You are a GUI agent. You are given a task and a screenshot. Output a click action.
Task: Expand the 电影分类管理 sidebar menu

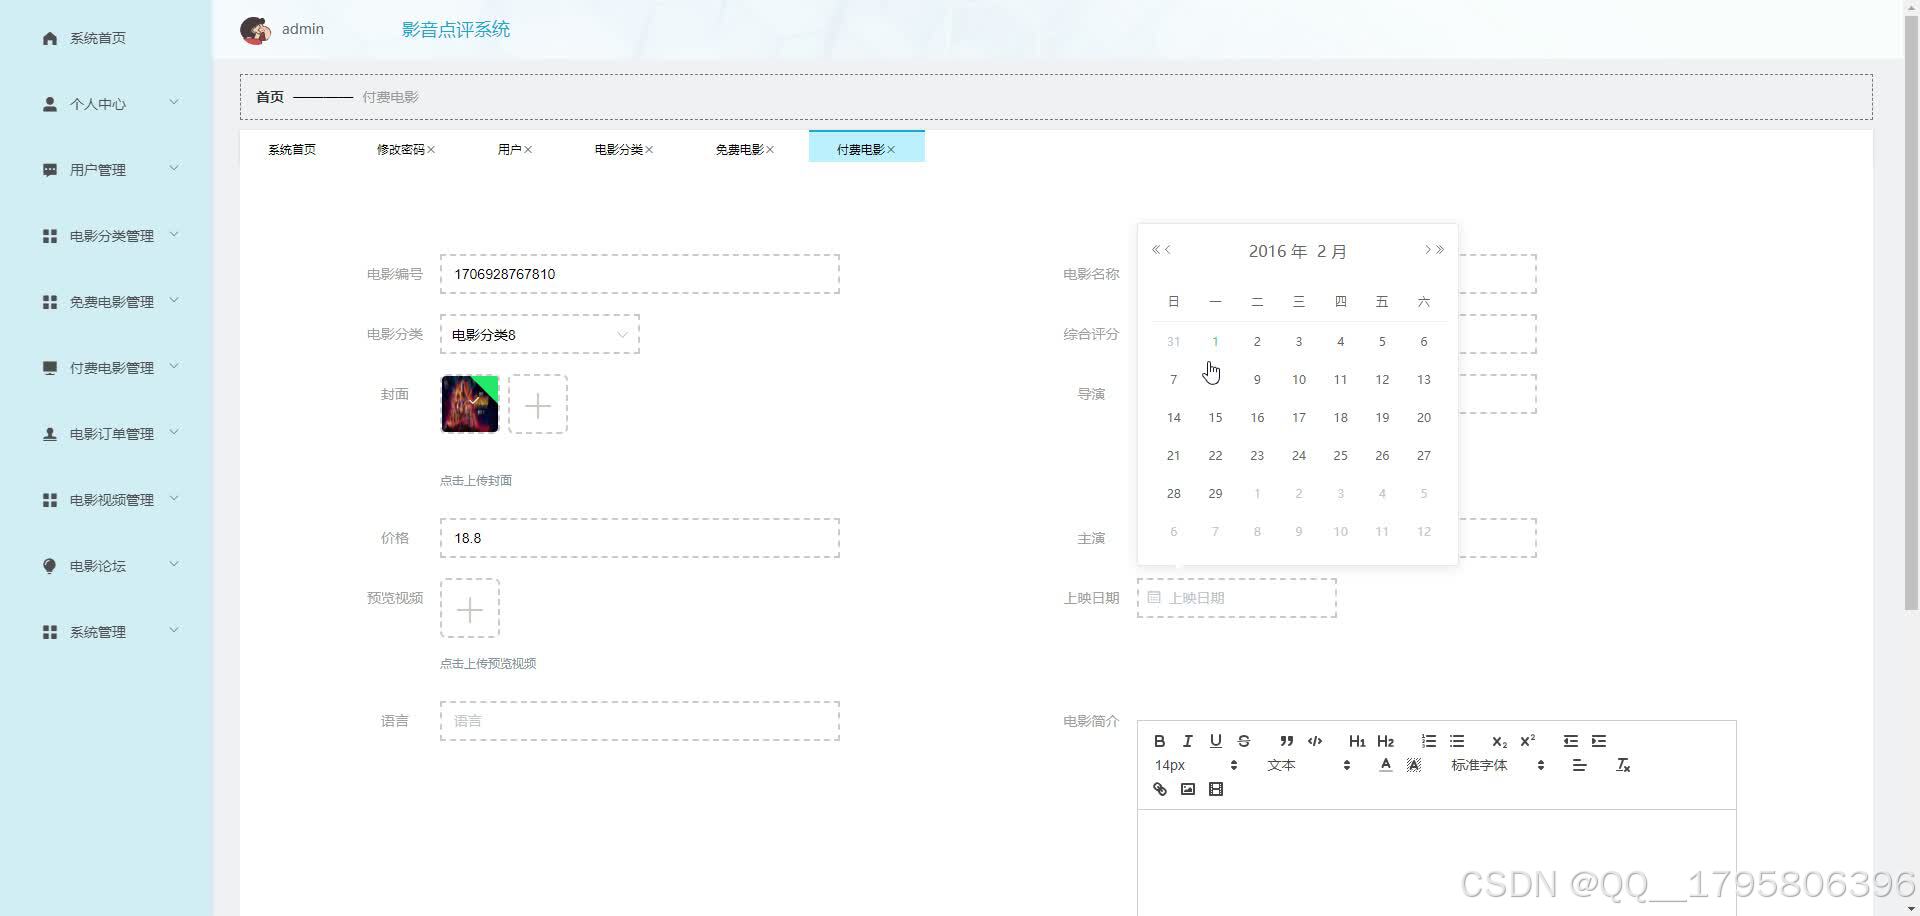pyautogui.click(x=106, y=236)
